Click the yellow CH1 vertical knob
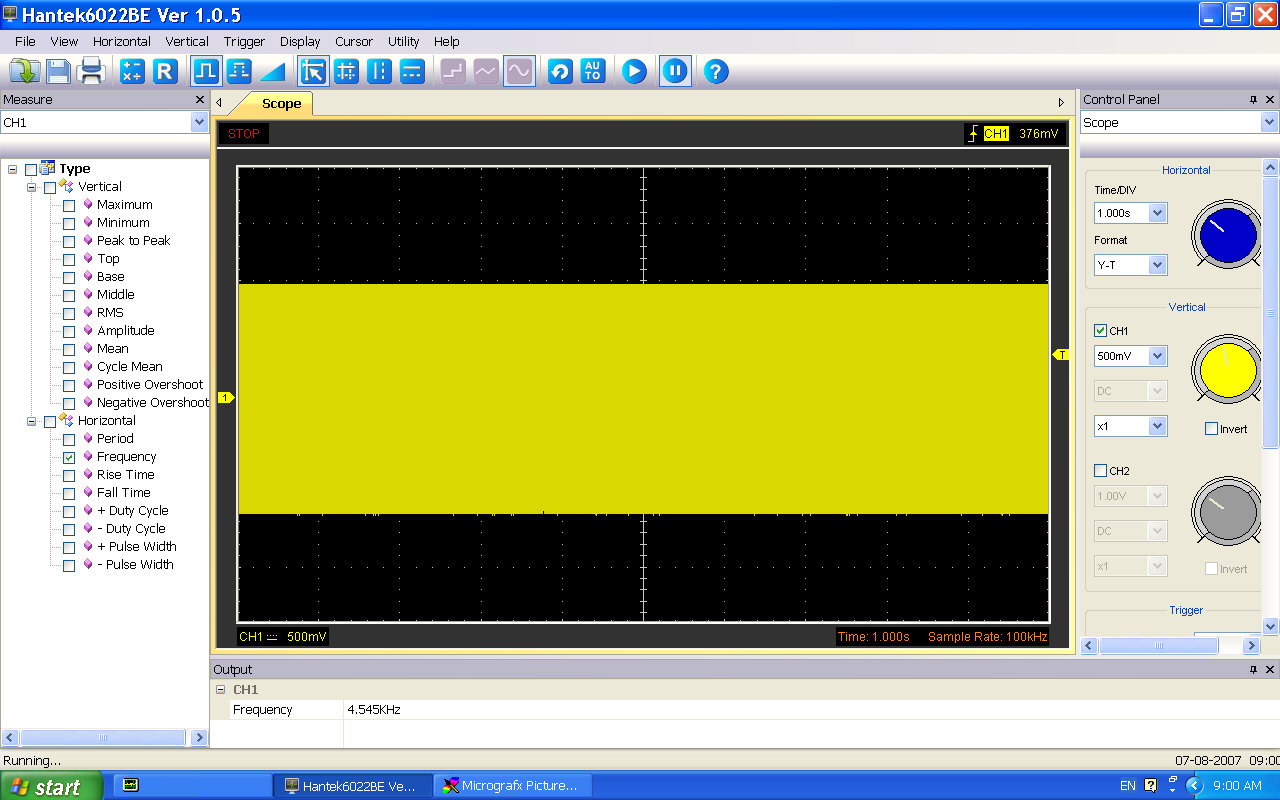1280x800 pixels. [1227, 371]
